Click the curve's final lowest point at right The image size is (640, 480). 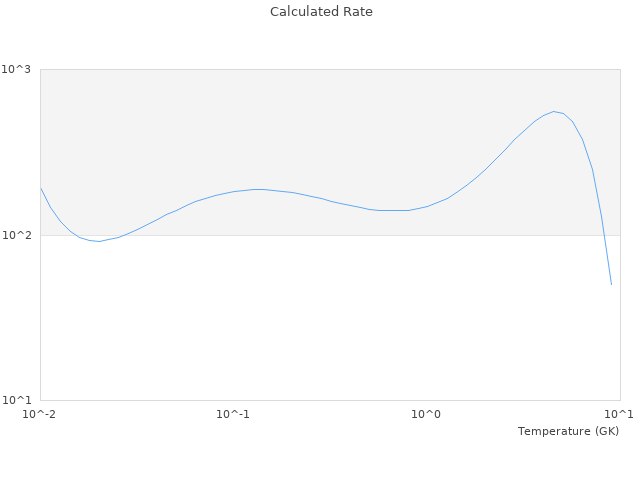[611, 285]
